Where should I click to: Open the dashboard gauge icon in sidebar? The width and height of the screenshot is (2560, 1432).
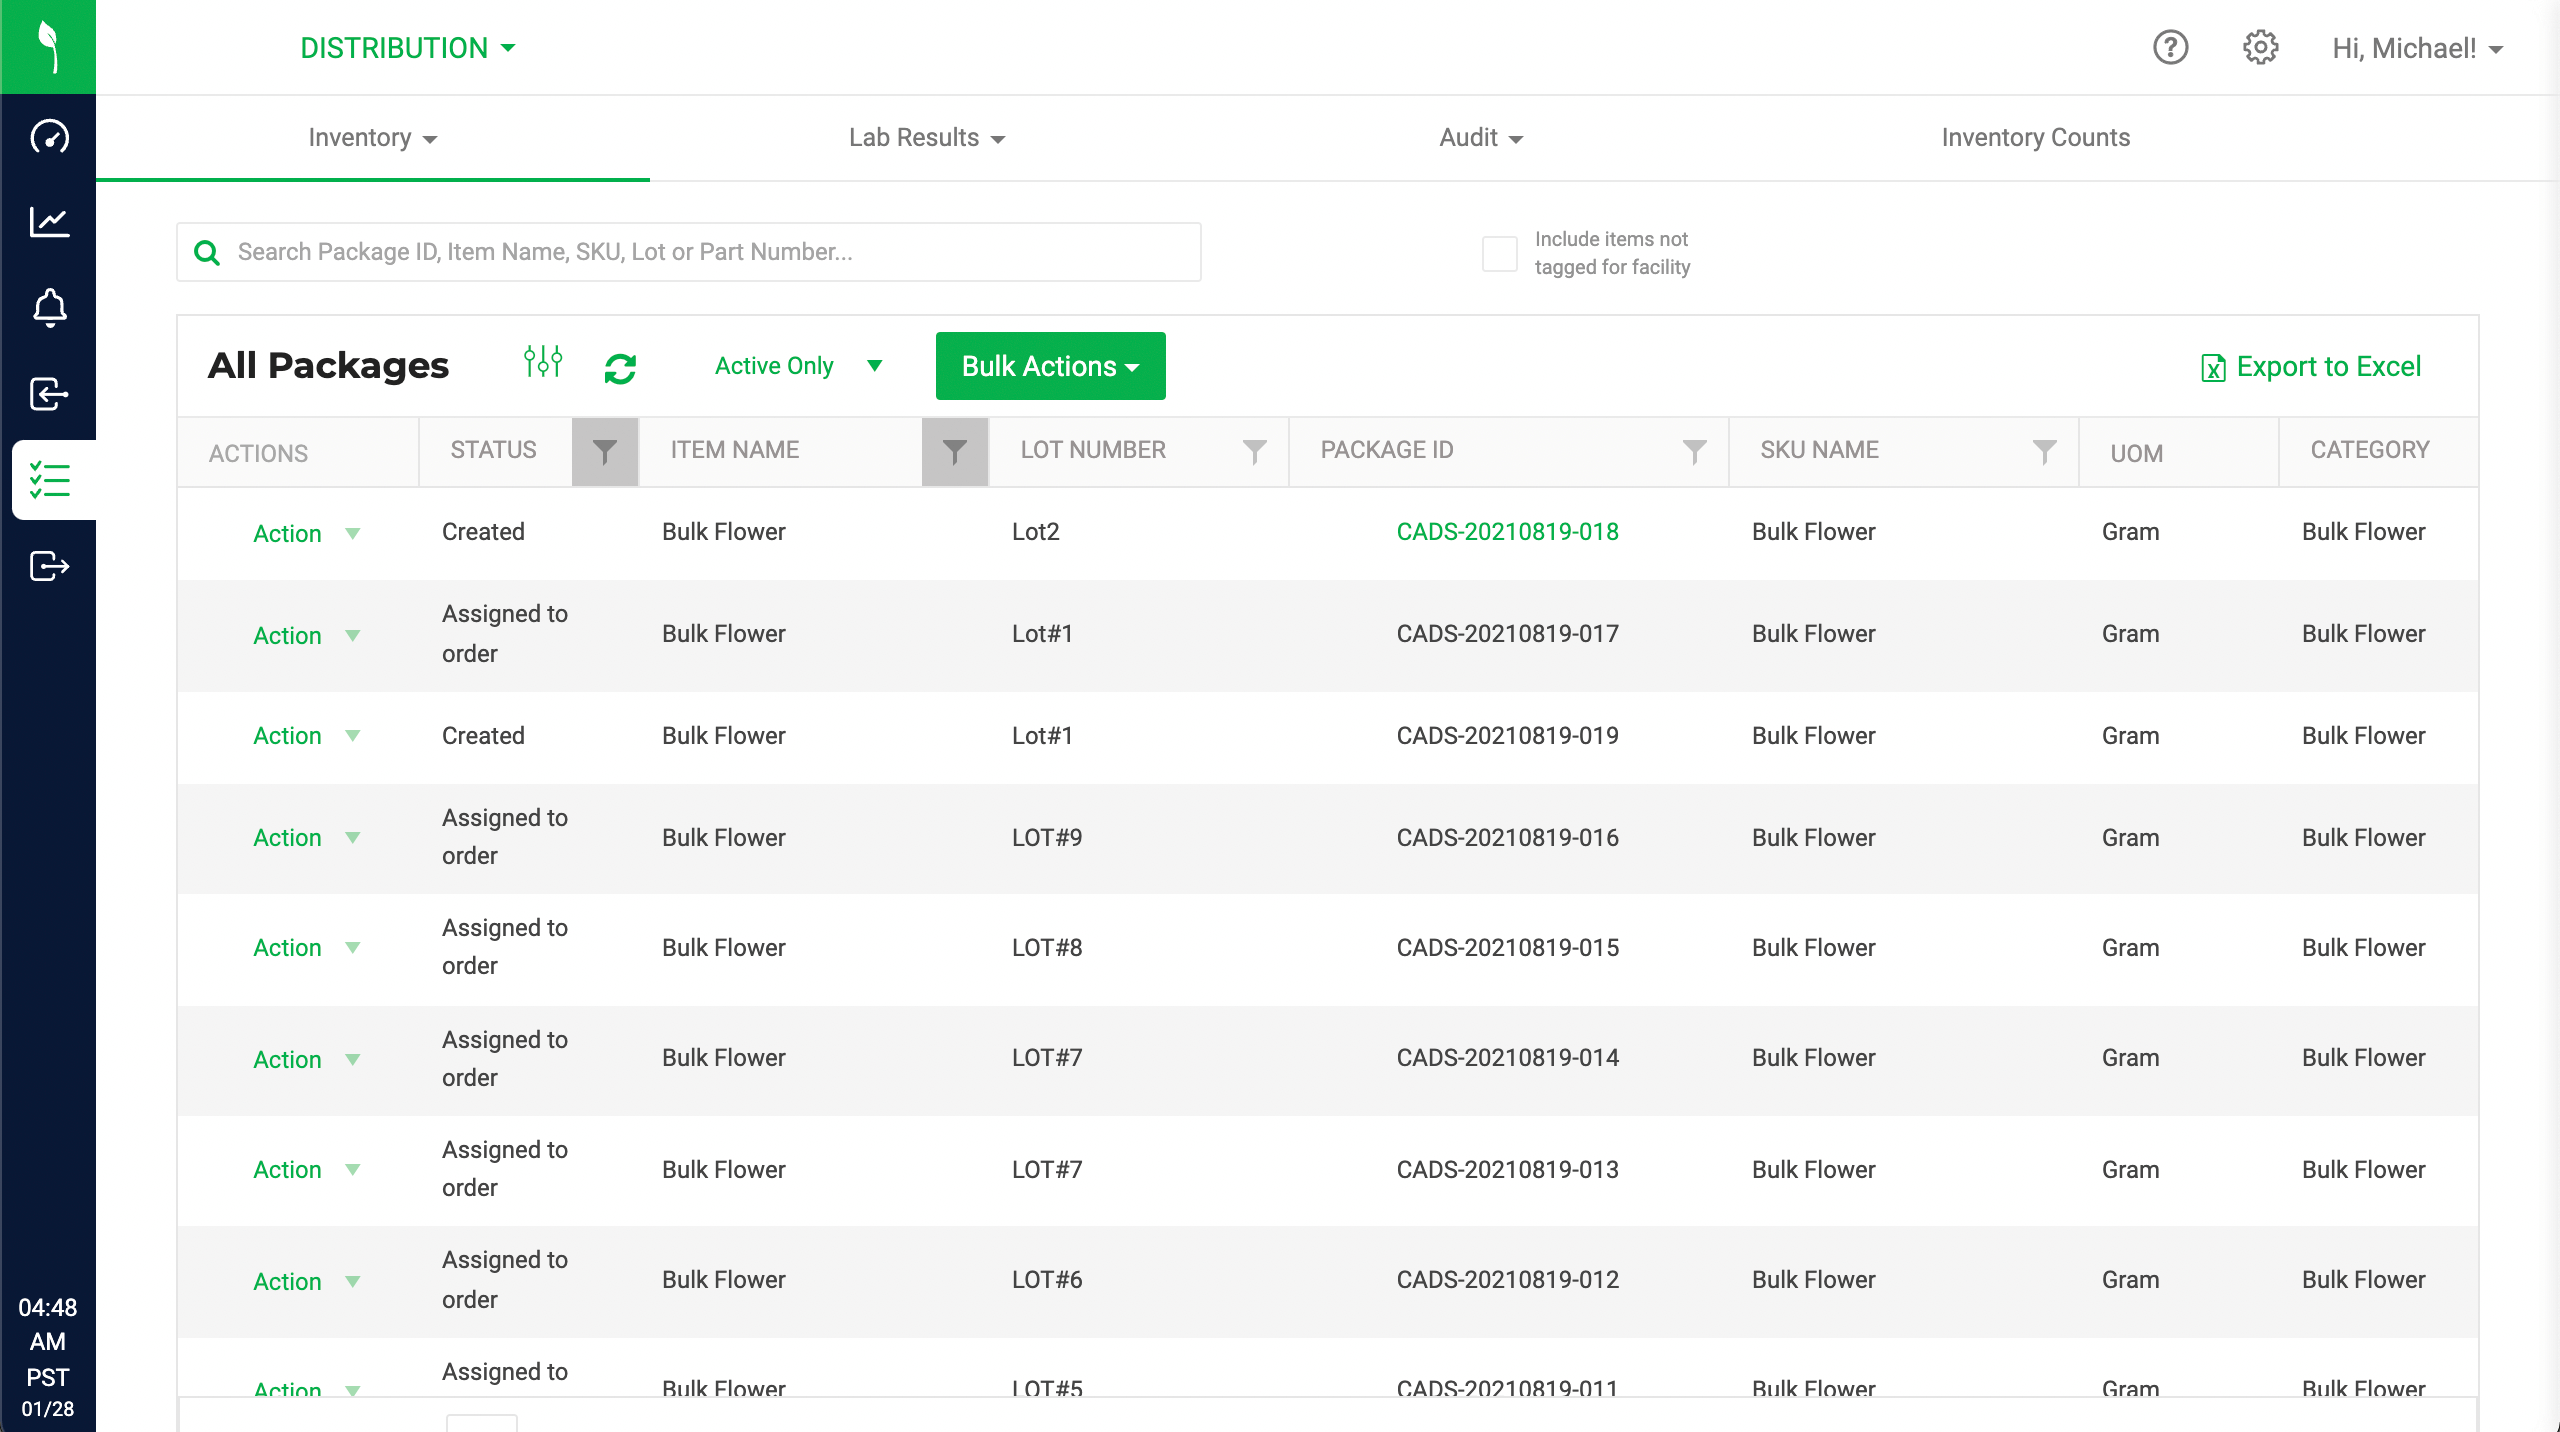(x=49, y=137)
